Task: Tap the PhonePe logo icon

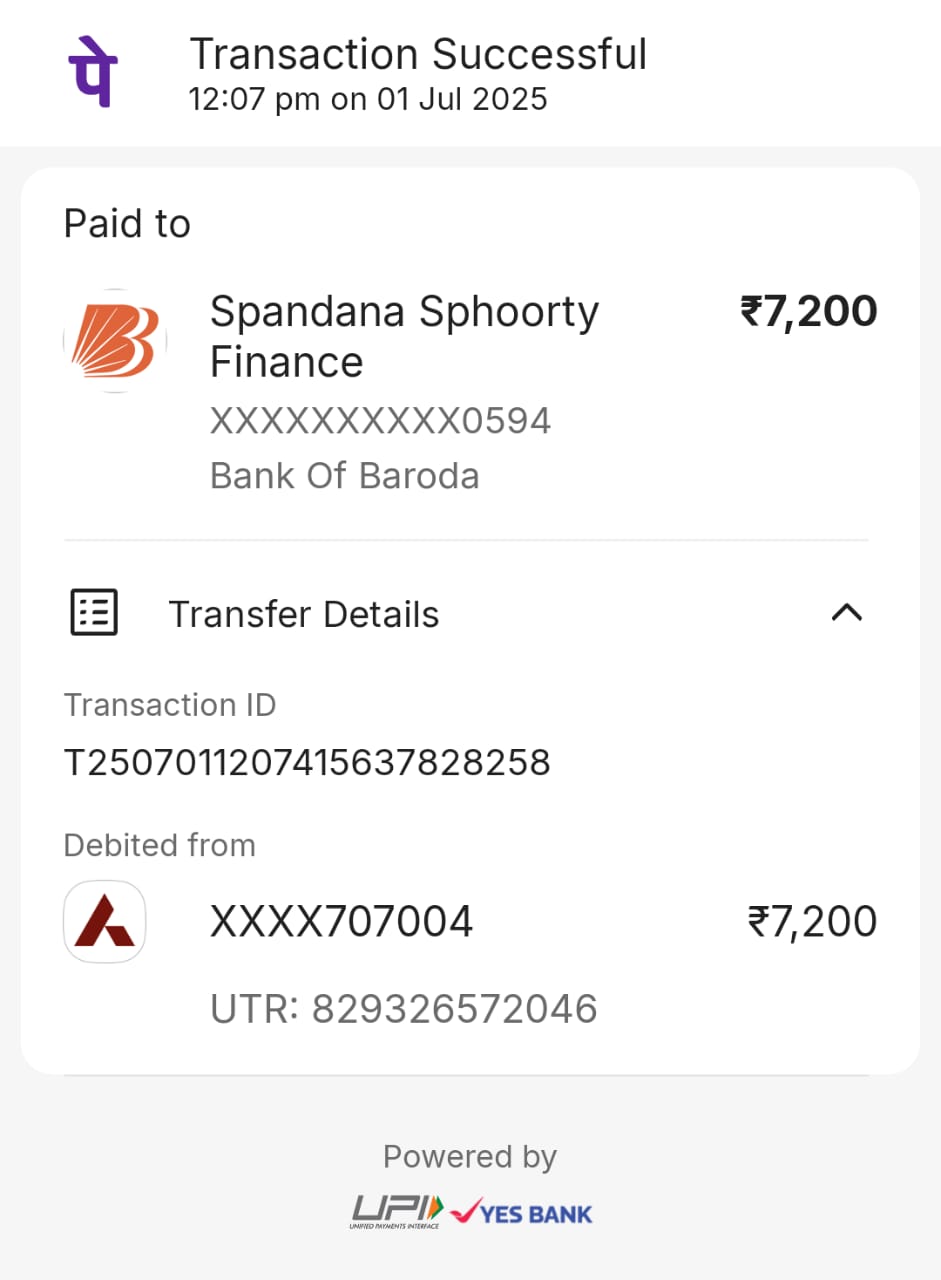Action: tap(92, 71)
